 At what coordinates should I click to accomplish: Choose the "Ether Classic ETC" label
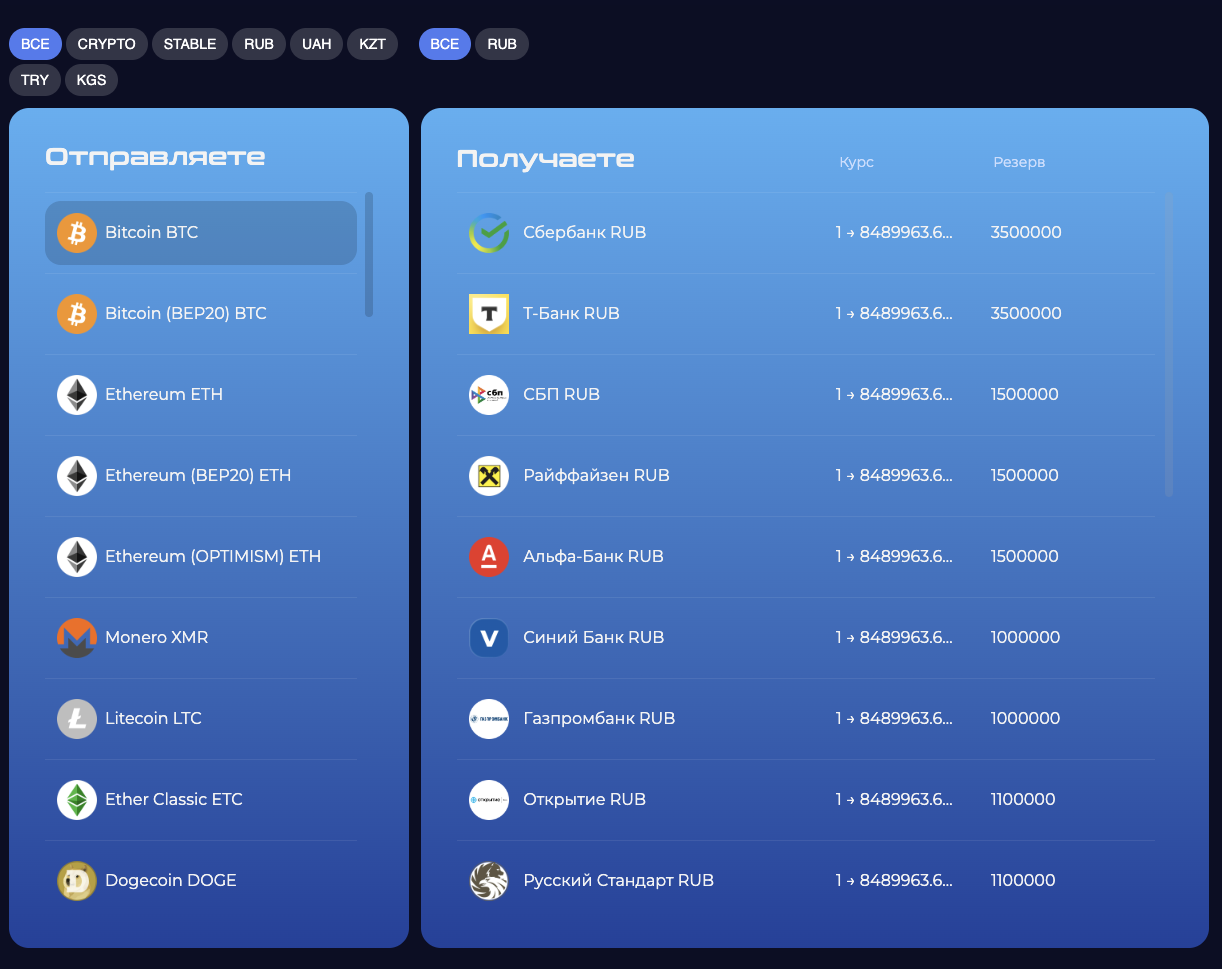coord(174,799)
